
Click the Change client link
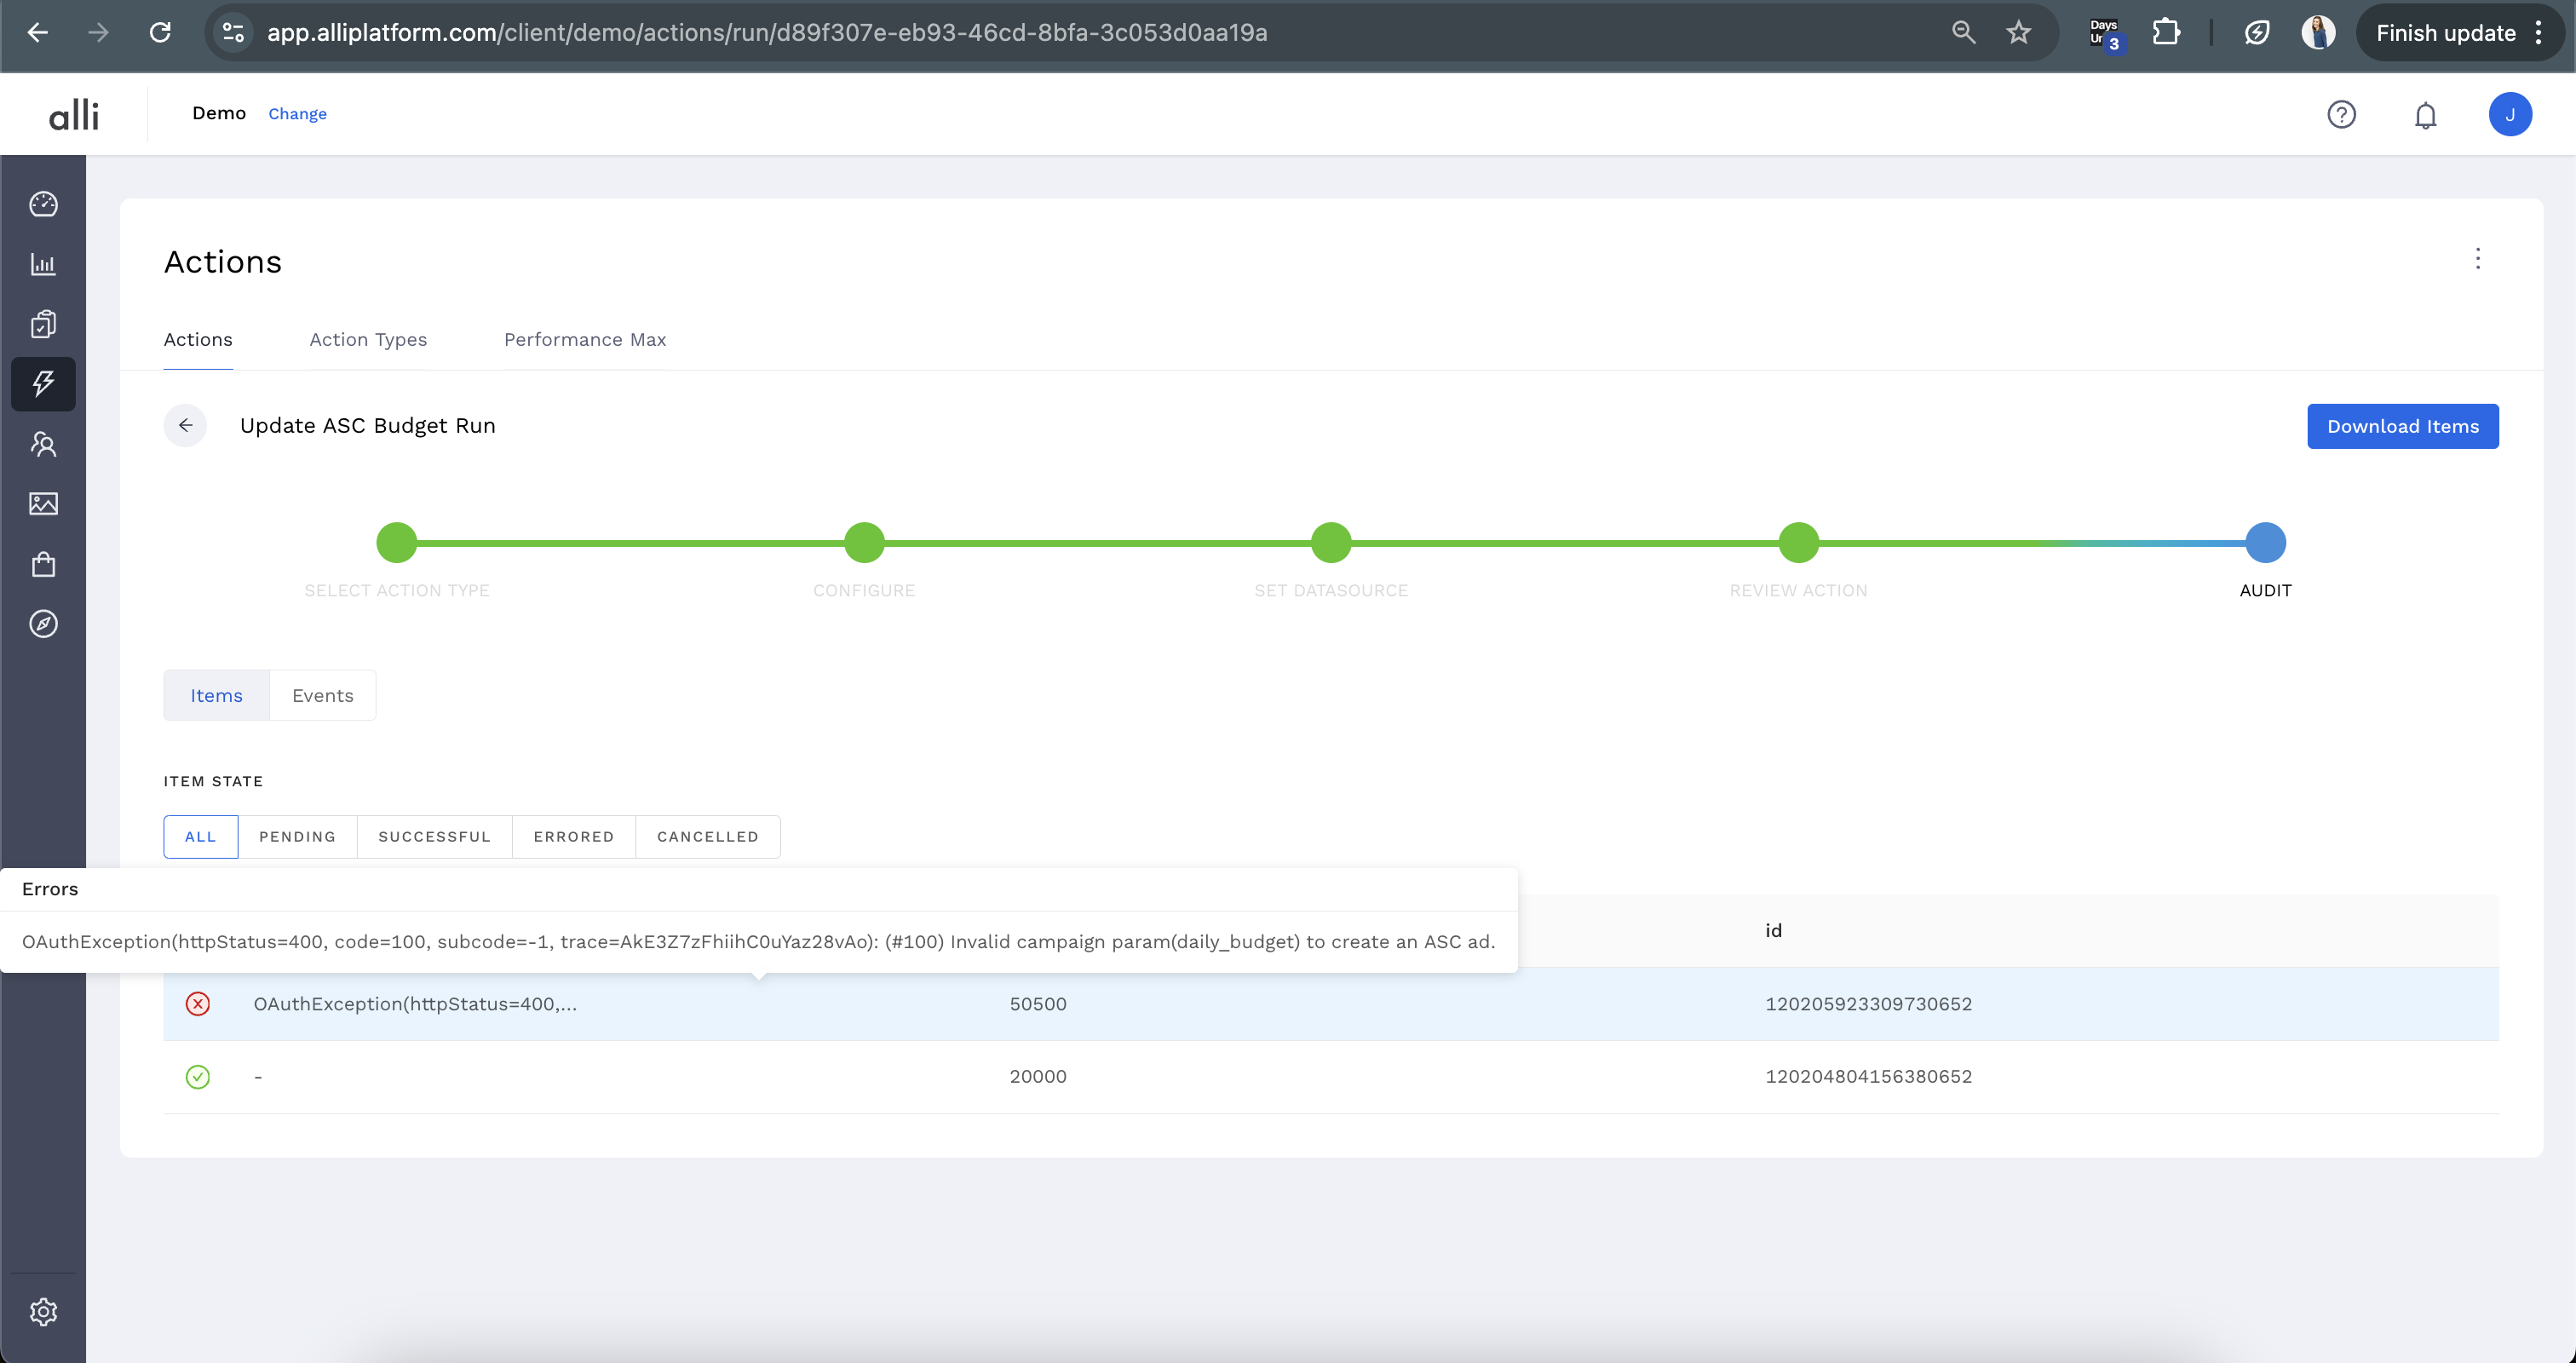tap(297, 114)
